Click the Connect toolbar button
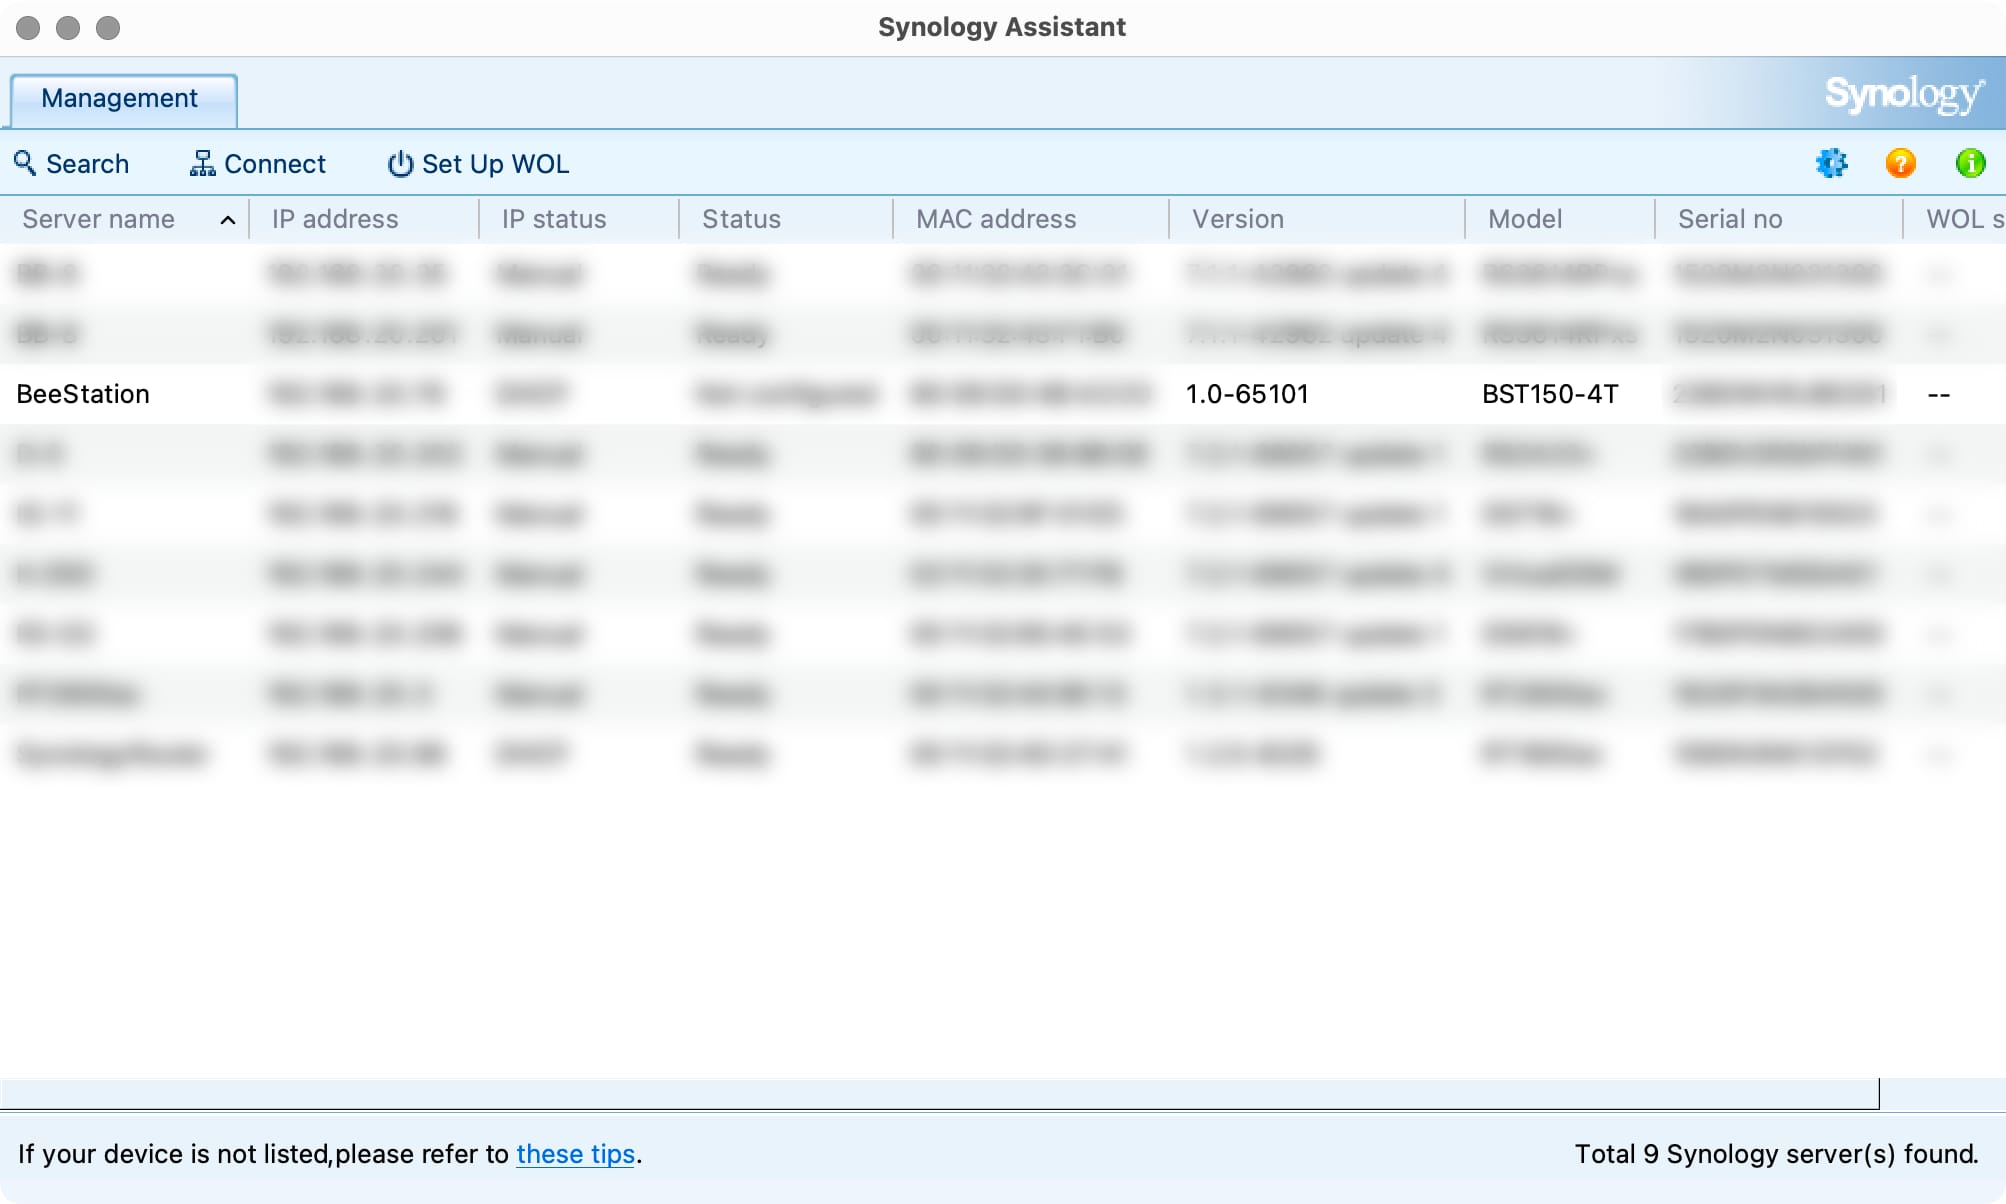This screenshot has width=2006, height=1204. pos(258,164)
